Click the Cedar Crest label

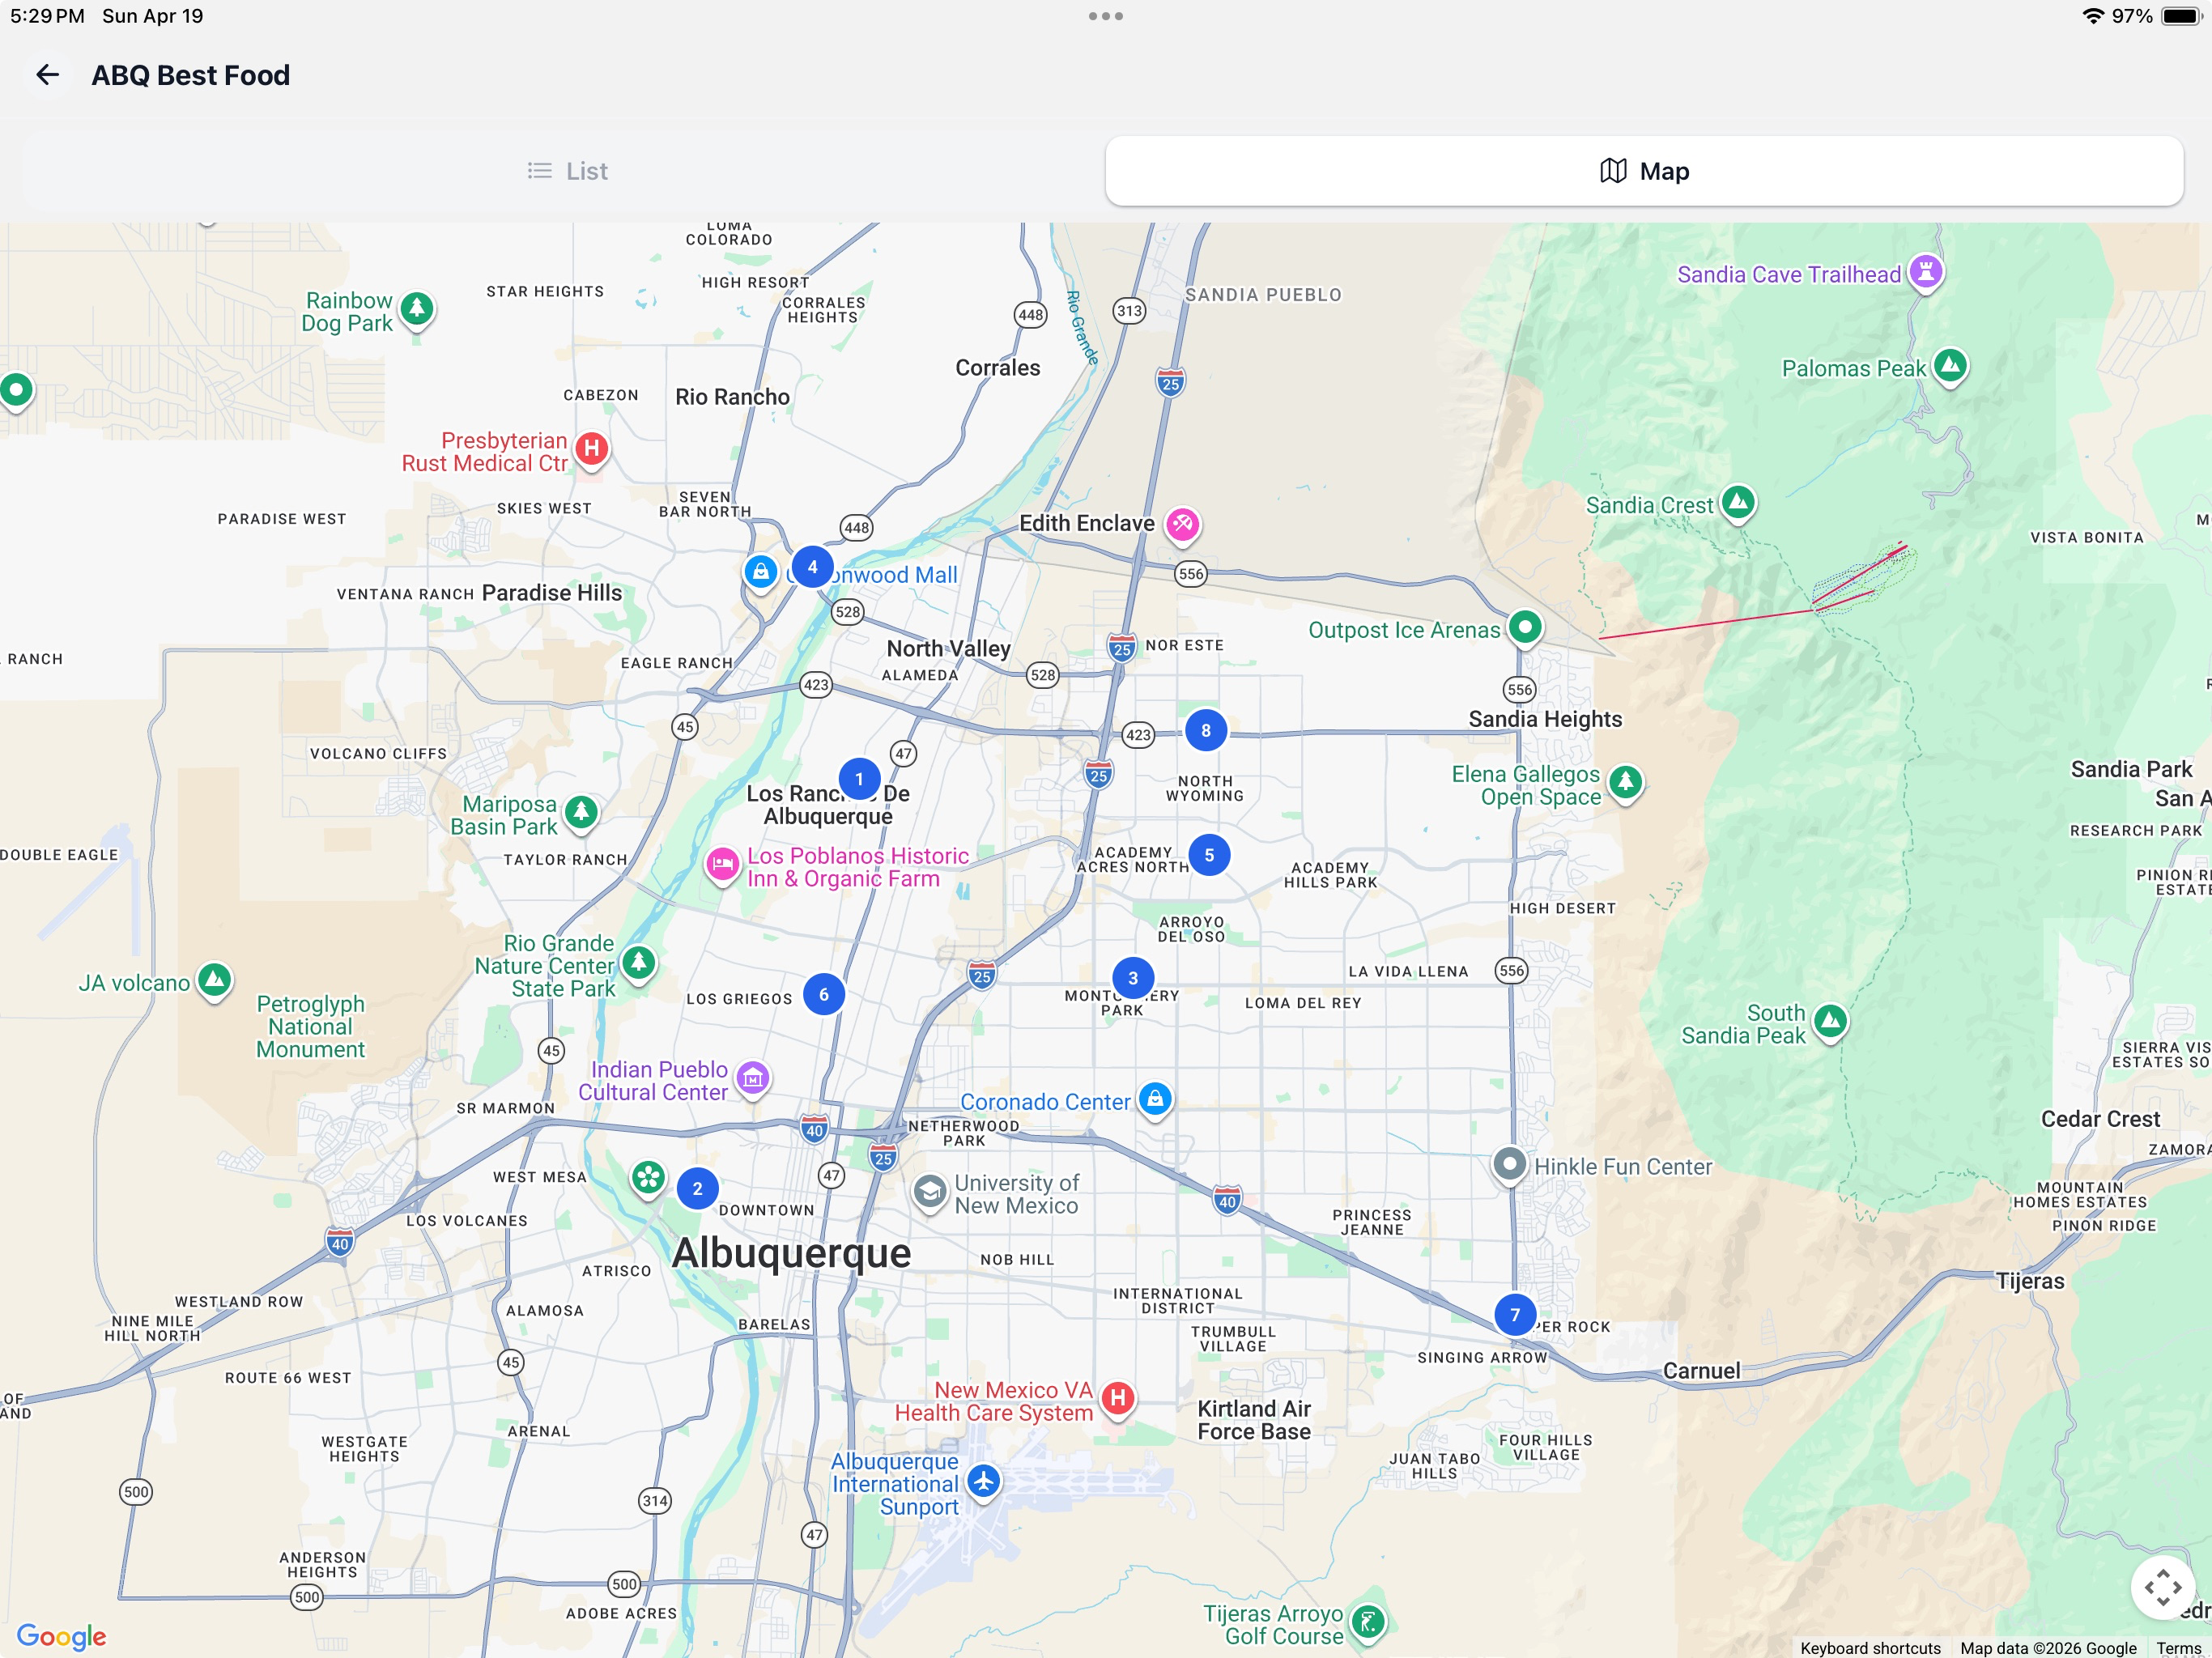pos(2100,1119)
